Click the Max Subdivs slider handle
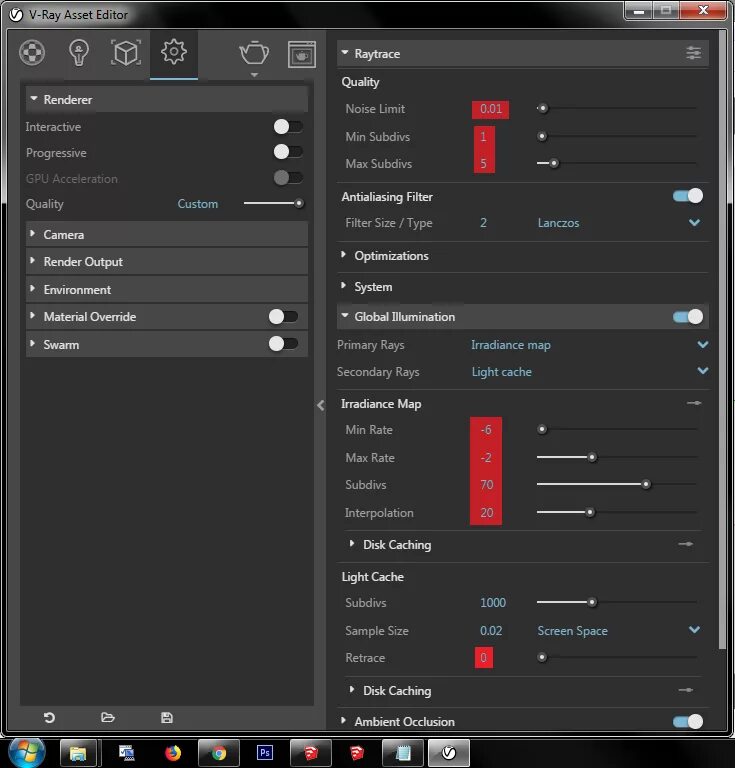 [553, 163]
